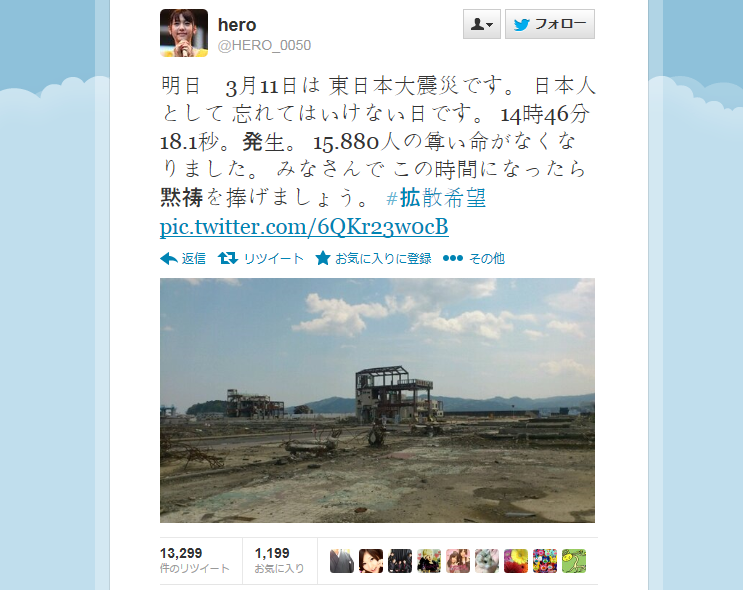The height and width of the screenshot is (590, 743).
Task: Open the second retweeter avatar with woman
Action: pyautogui.click(x=371, y=561)
